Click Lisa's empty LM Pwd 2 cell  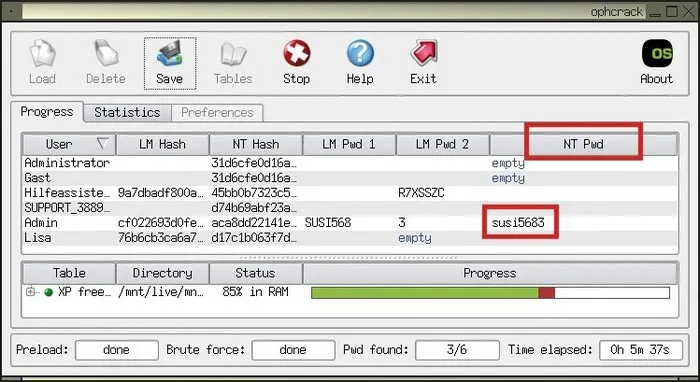[x=415, y=238]
